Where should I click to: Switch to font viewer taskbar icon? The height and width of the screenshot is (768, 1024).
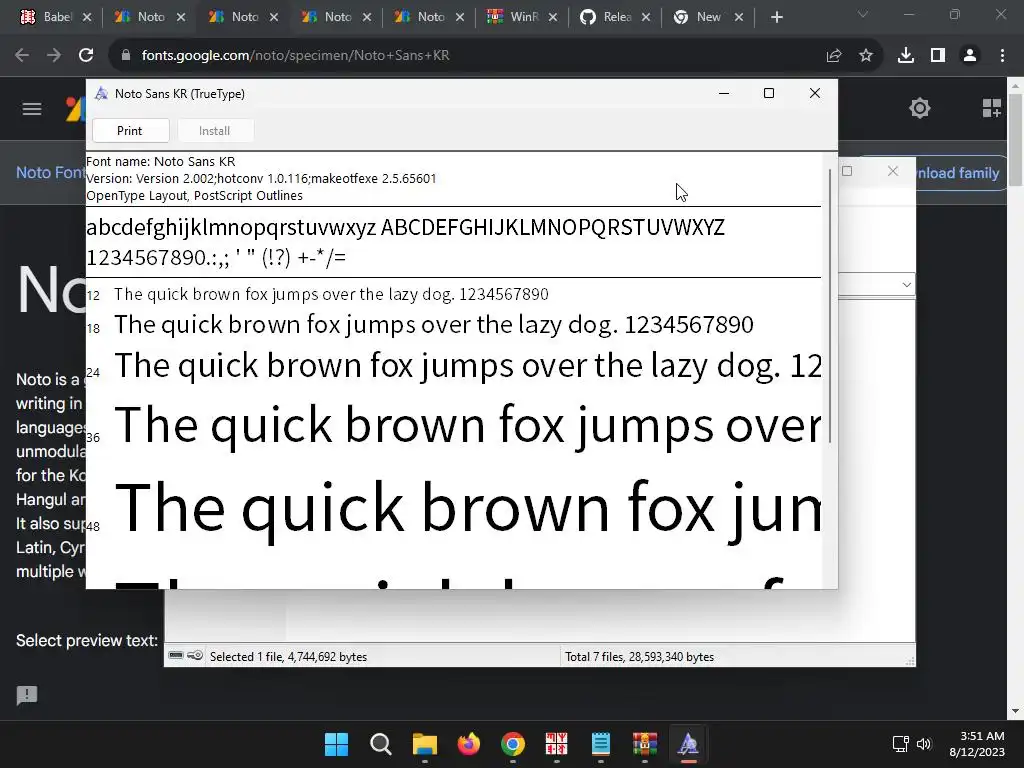click(688, 744)
